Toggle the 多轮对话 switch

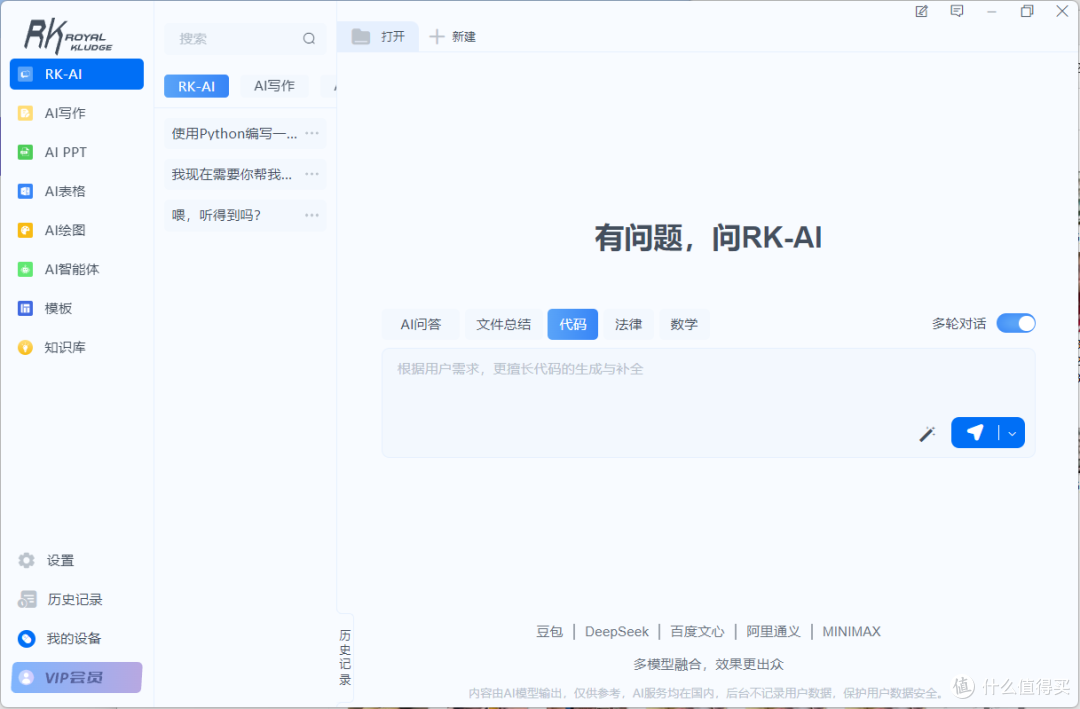tap(1016, 323)
